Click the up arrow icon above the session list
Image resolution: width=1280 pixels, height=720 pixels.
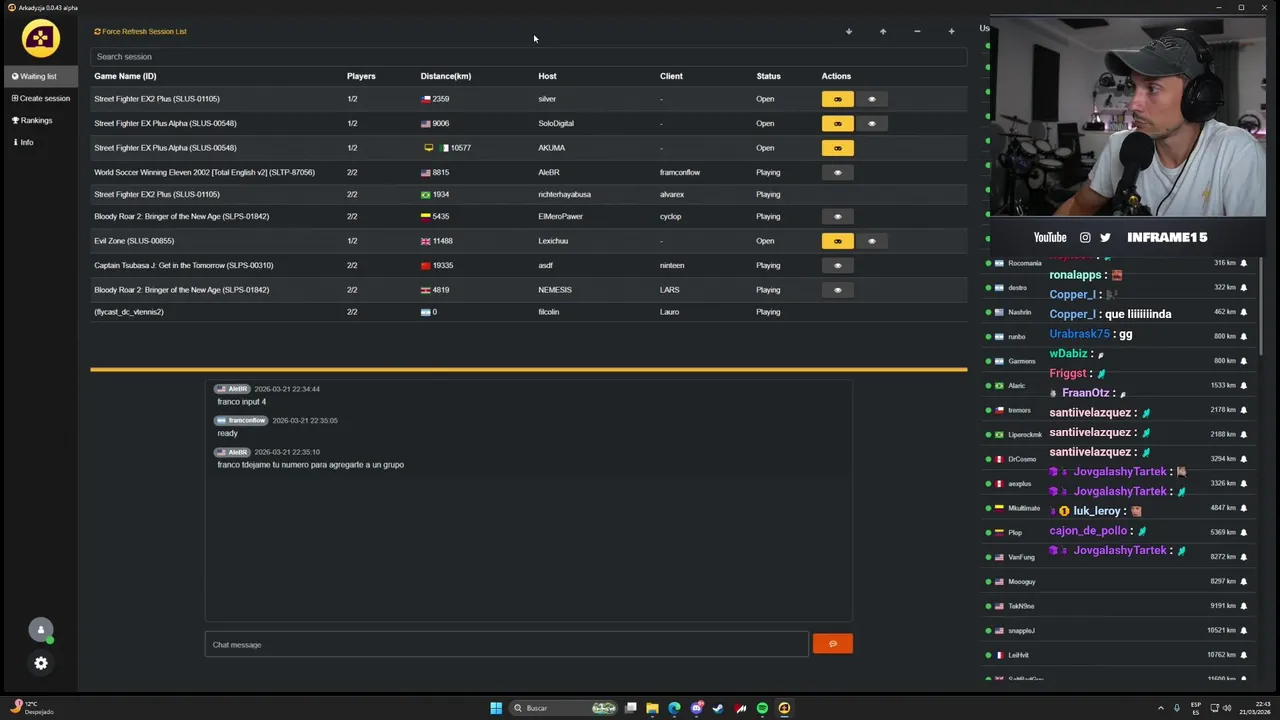click(883, 31)
